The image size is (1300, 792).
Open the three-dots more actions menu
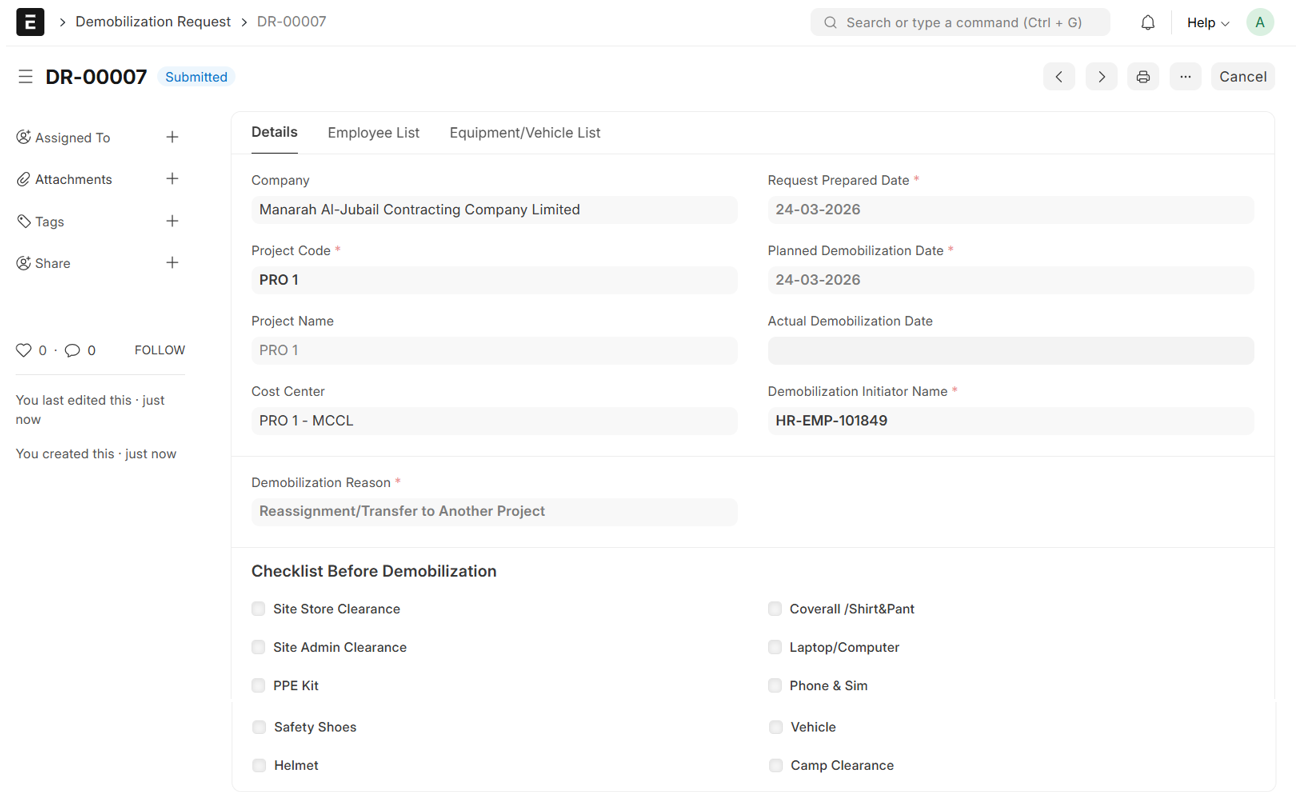[x=1185, y=77]
